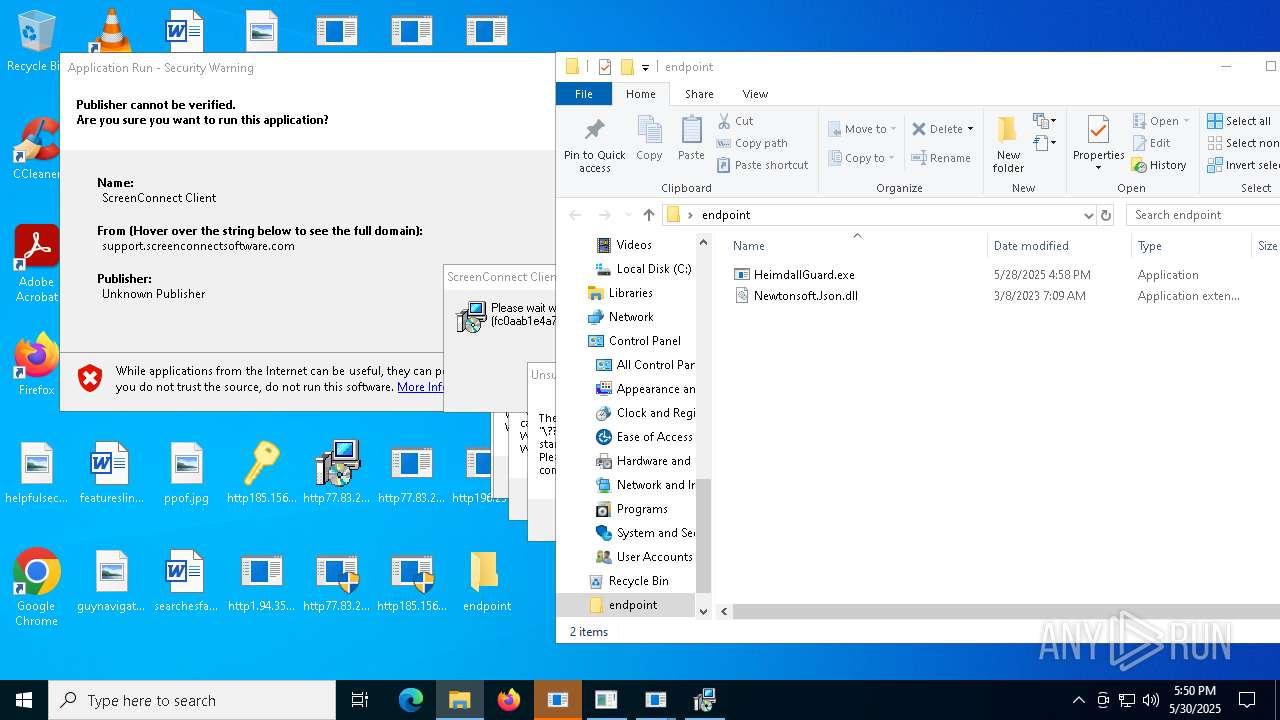The height and width of the screenshot is (720, 1280).
Task: Click the Cut scissors icon
Action: tap(724, 121)
